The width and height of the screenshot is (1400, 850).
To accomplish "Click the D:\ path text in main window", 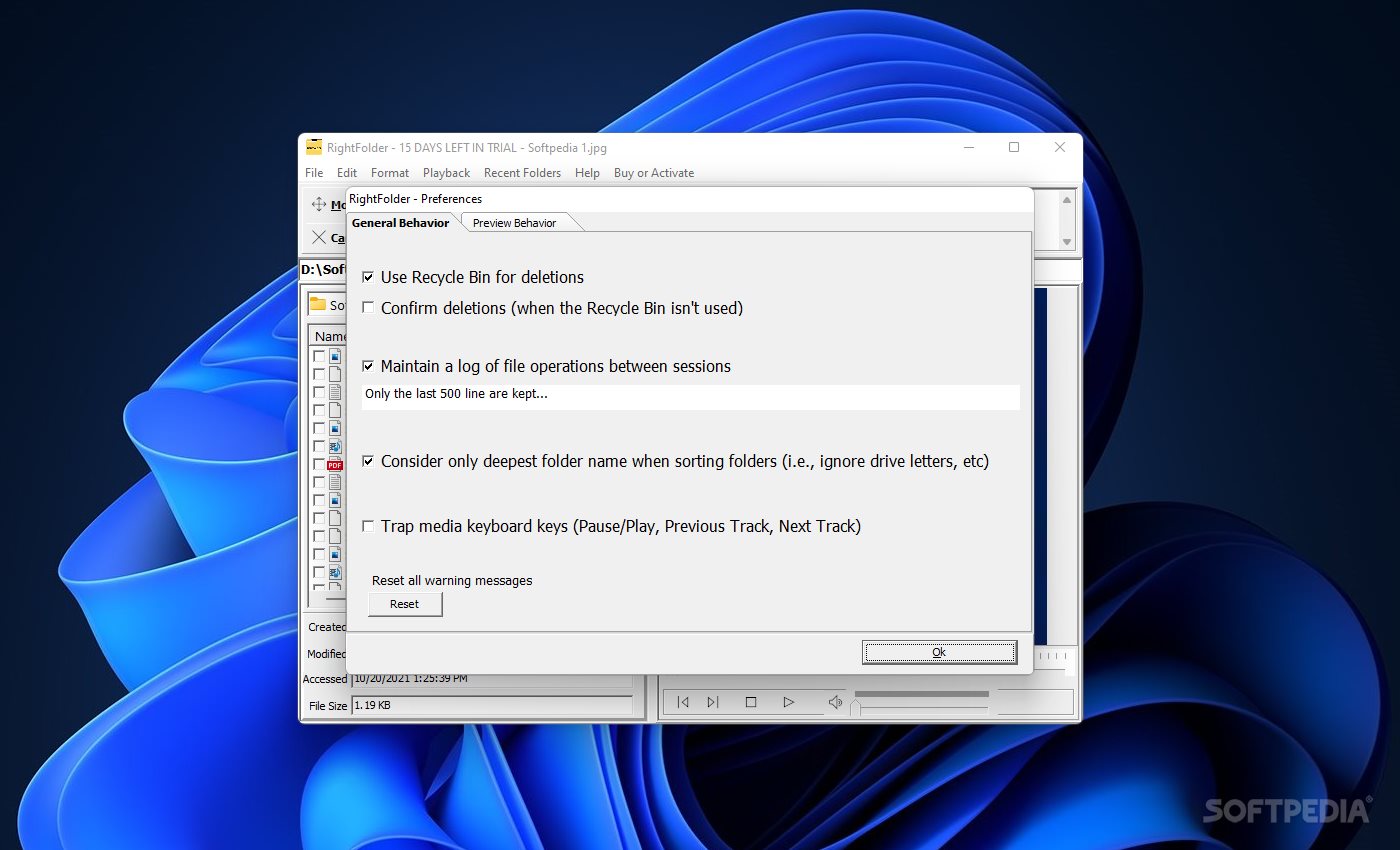I will point(323,270).
